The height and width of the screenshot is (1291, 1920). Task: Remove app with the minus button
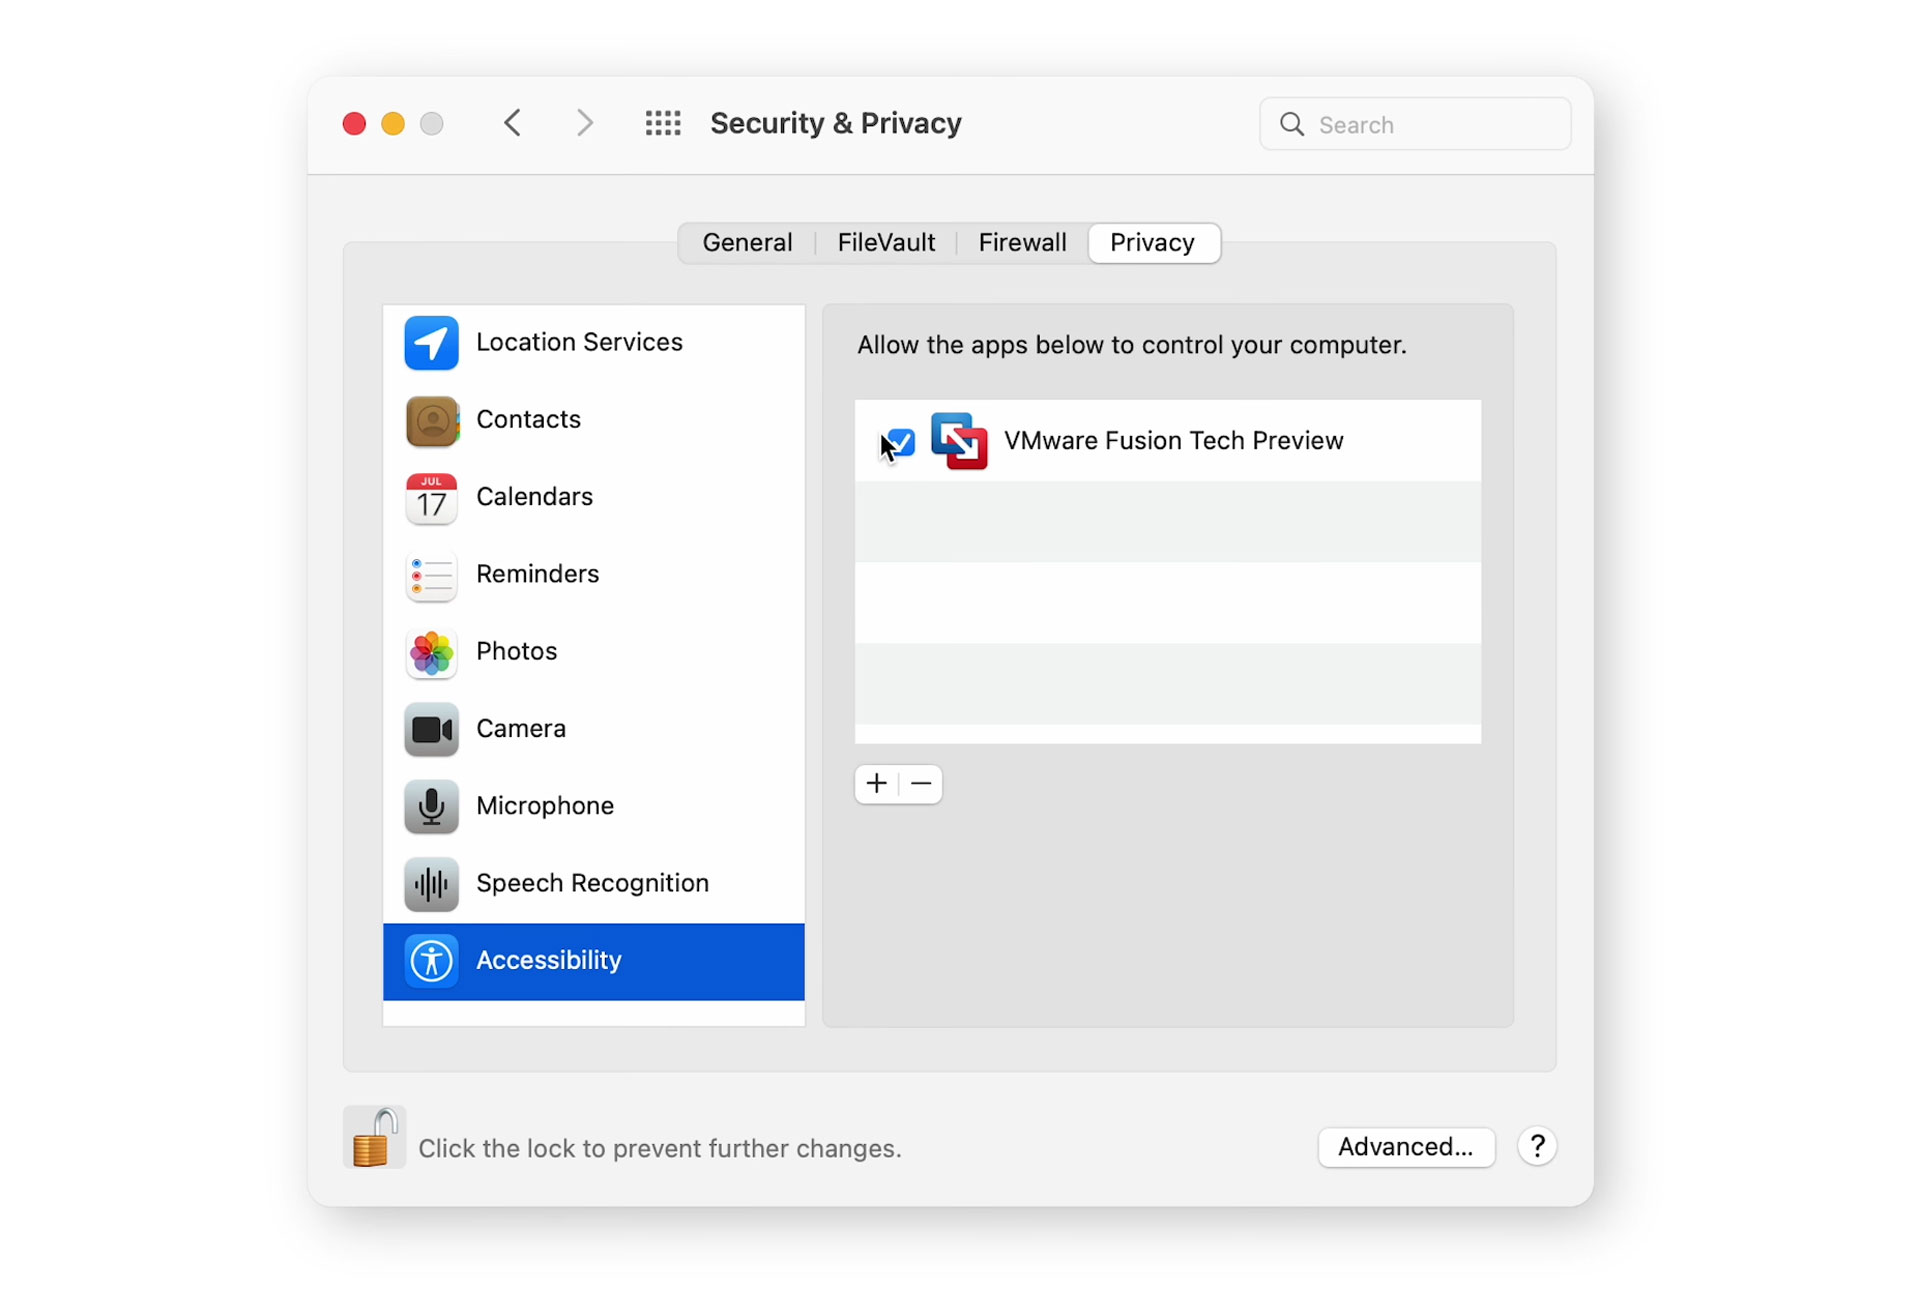tap(921, 784)
